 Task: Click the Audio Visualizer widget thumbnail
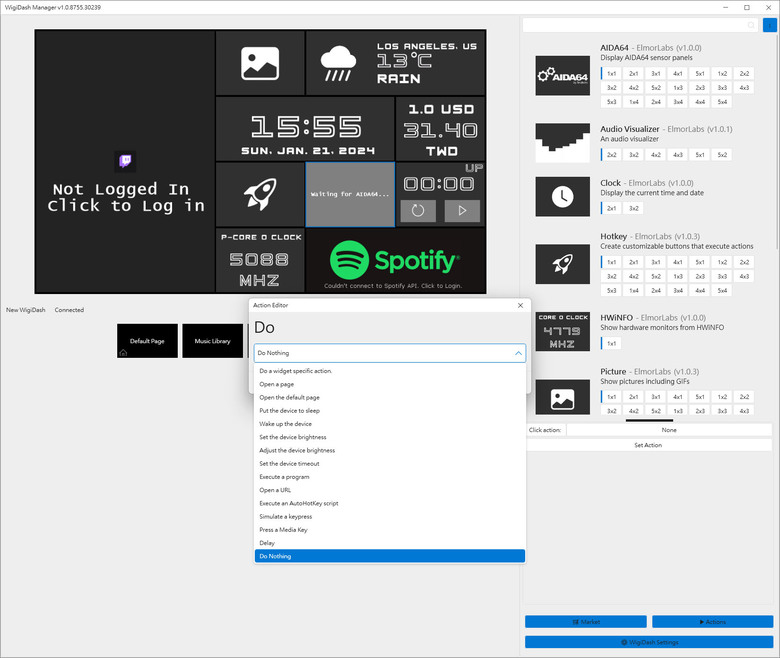coord(563,143)
